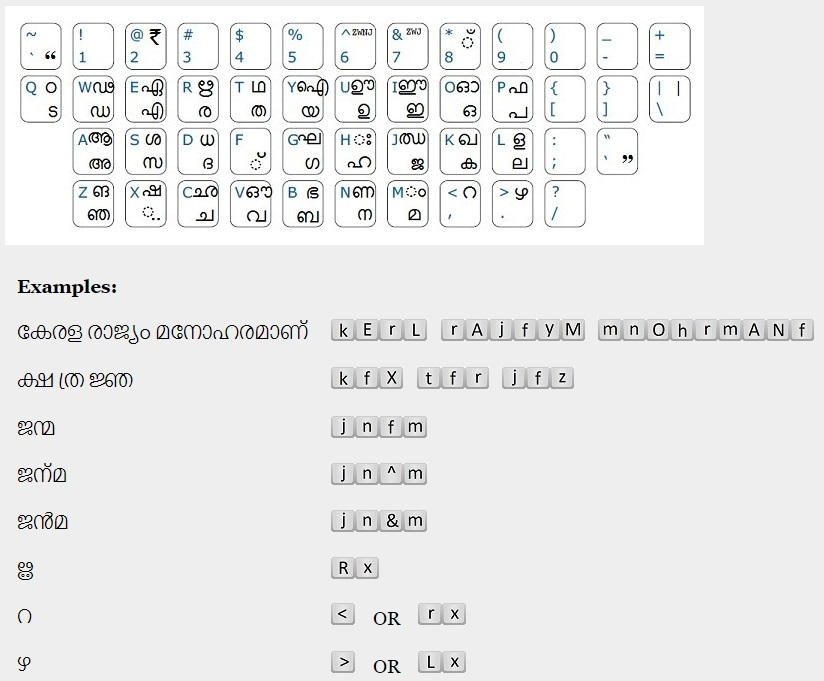Click the standalone > example key
This screenshot has height=681, width=824.
pyautogui.click(x=343, y=662)
